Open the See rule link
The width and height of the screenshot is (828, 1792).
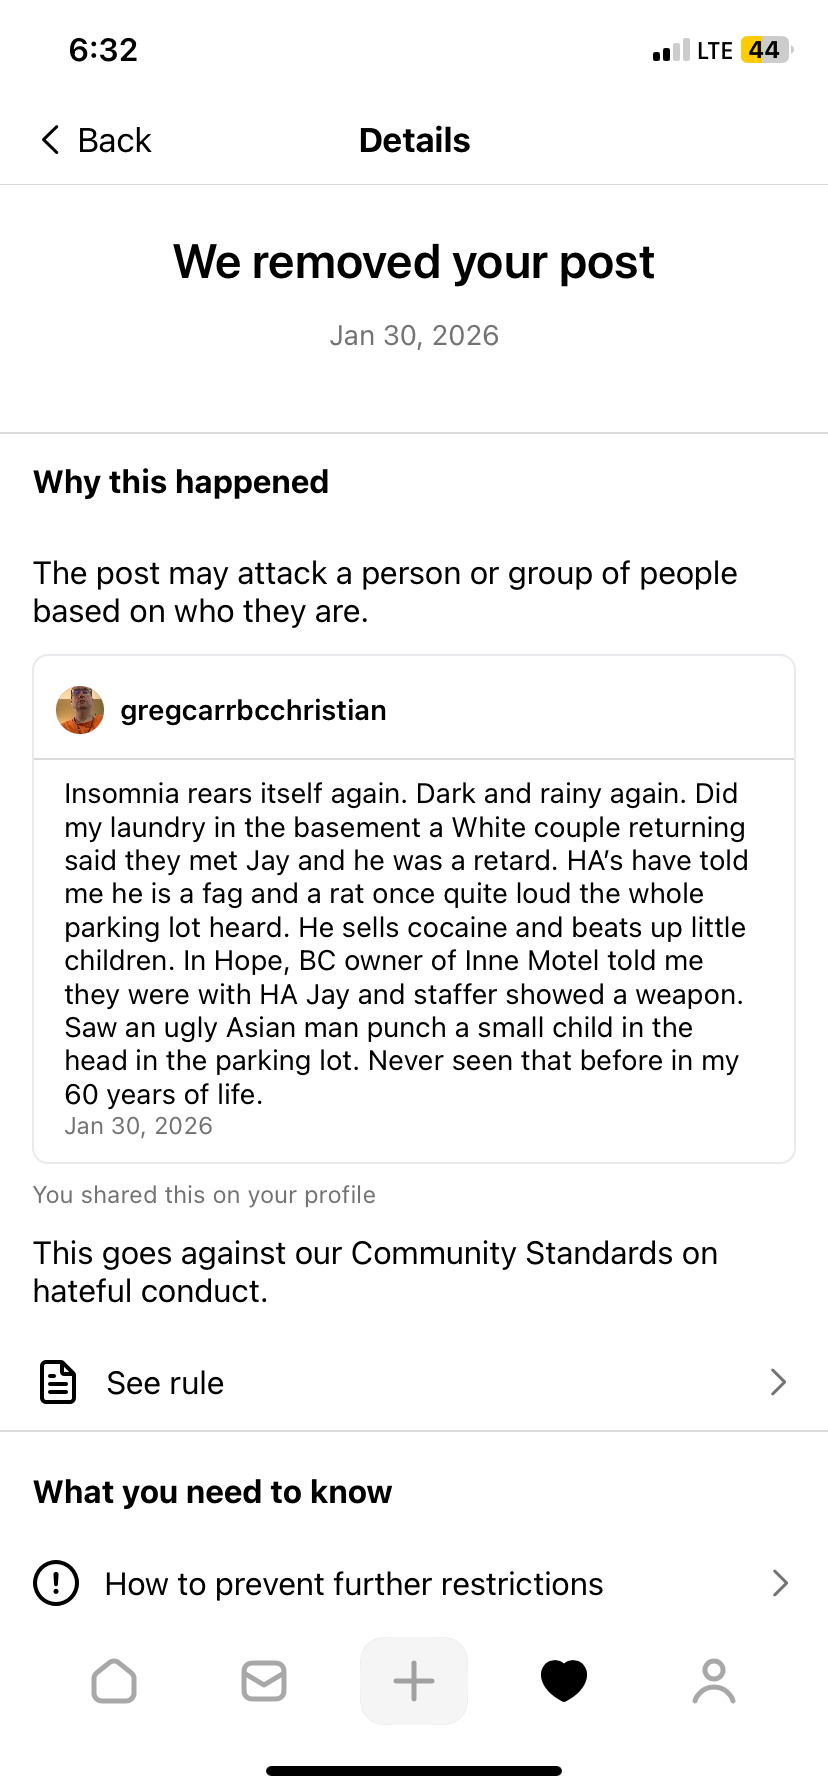pos(166,1383)
